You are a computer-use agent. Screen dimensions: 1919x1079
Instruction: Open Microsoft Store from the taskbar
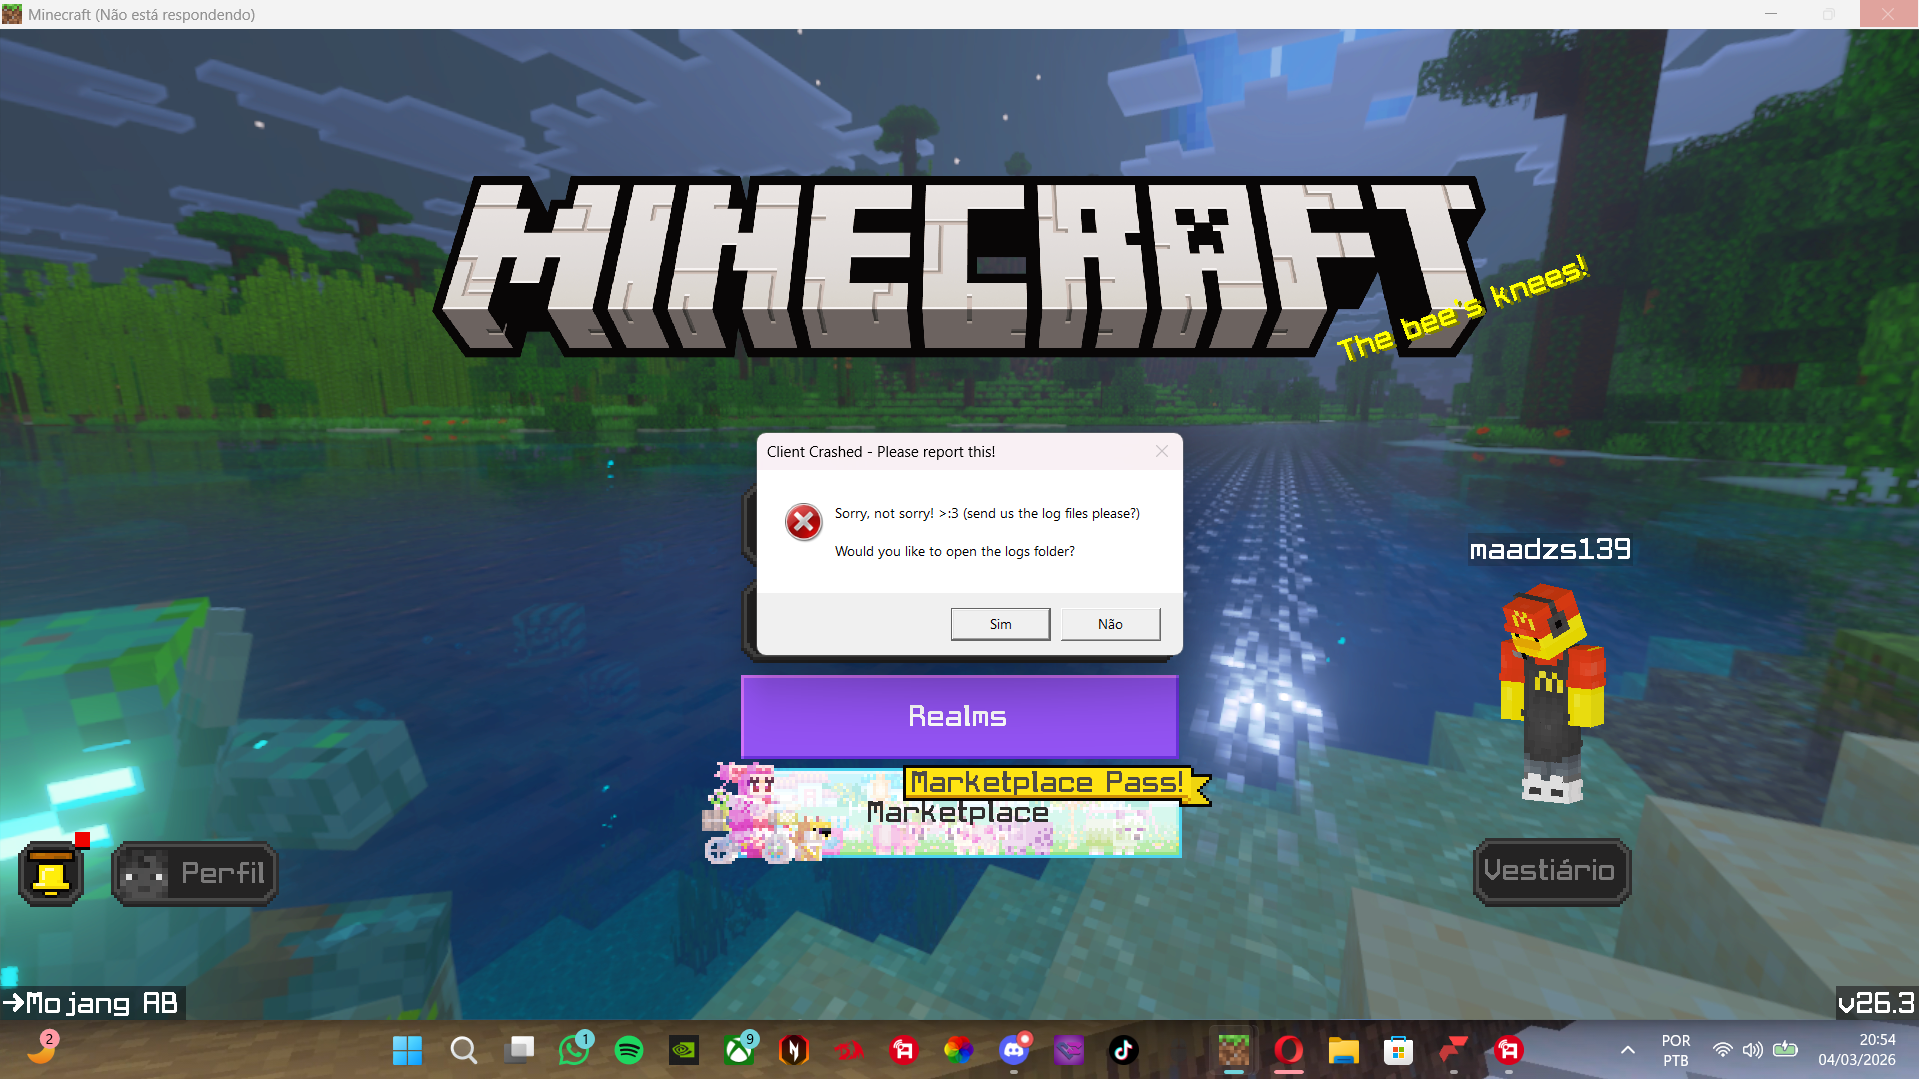1398,1050
